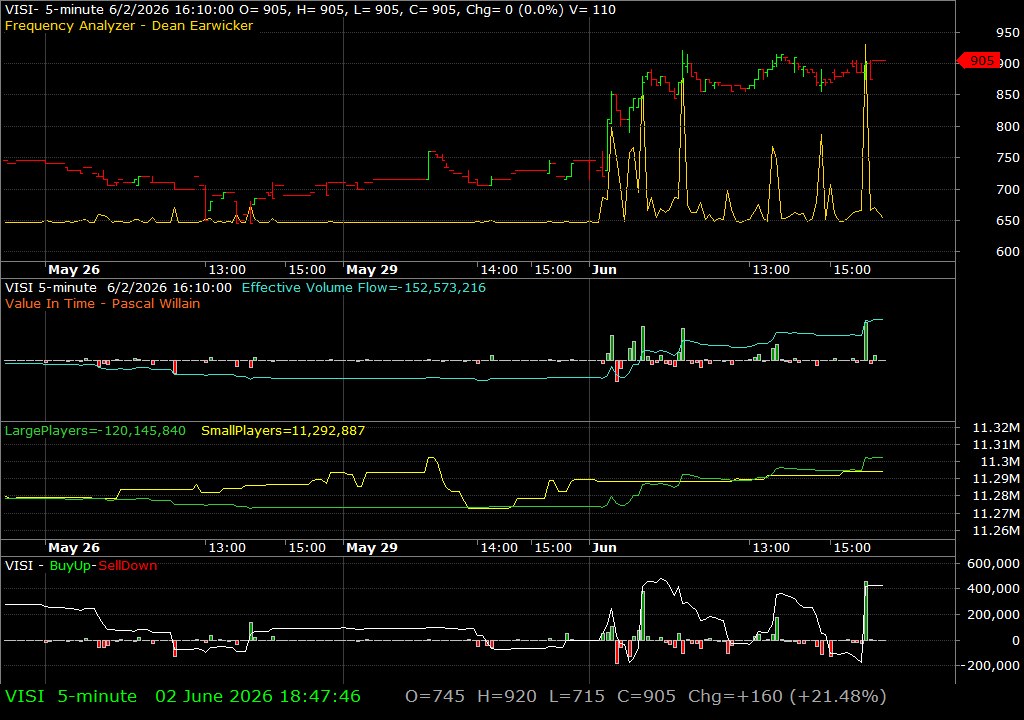Select the 'Frequency Analyzer - Dean Earwicker' label

pyautogui.click(x=129, y=26)
